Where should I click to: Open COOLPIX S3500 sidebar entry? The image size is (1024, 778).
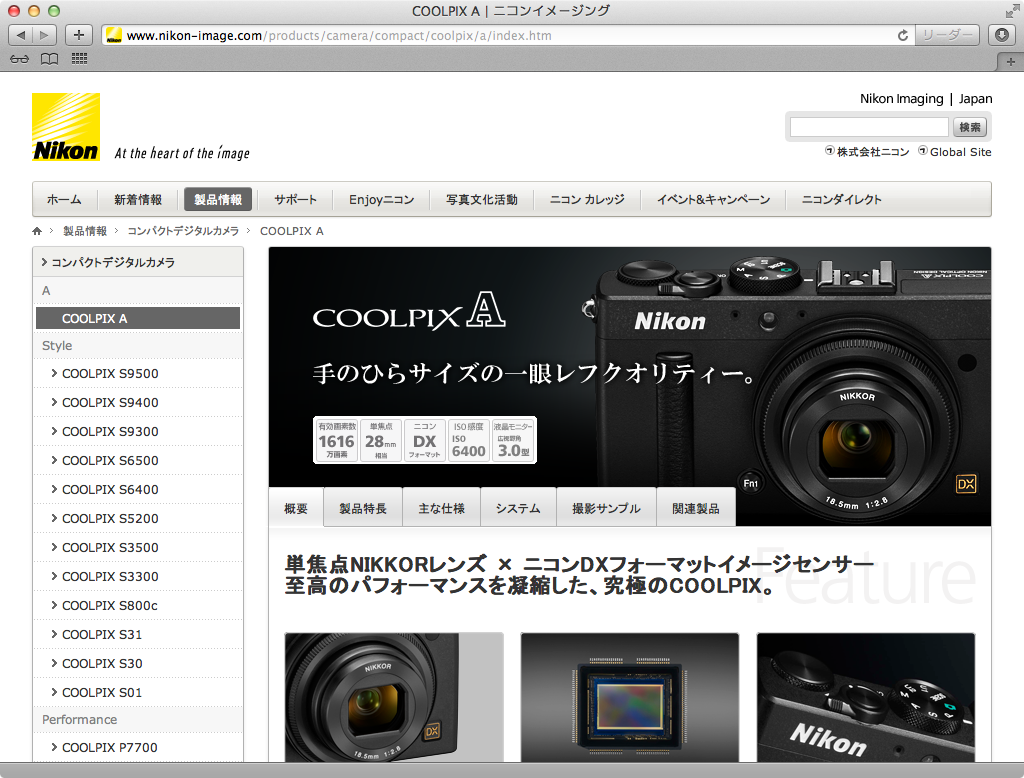138,547
